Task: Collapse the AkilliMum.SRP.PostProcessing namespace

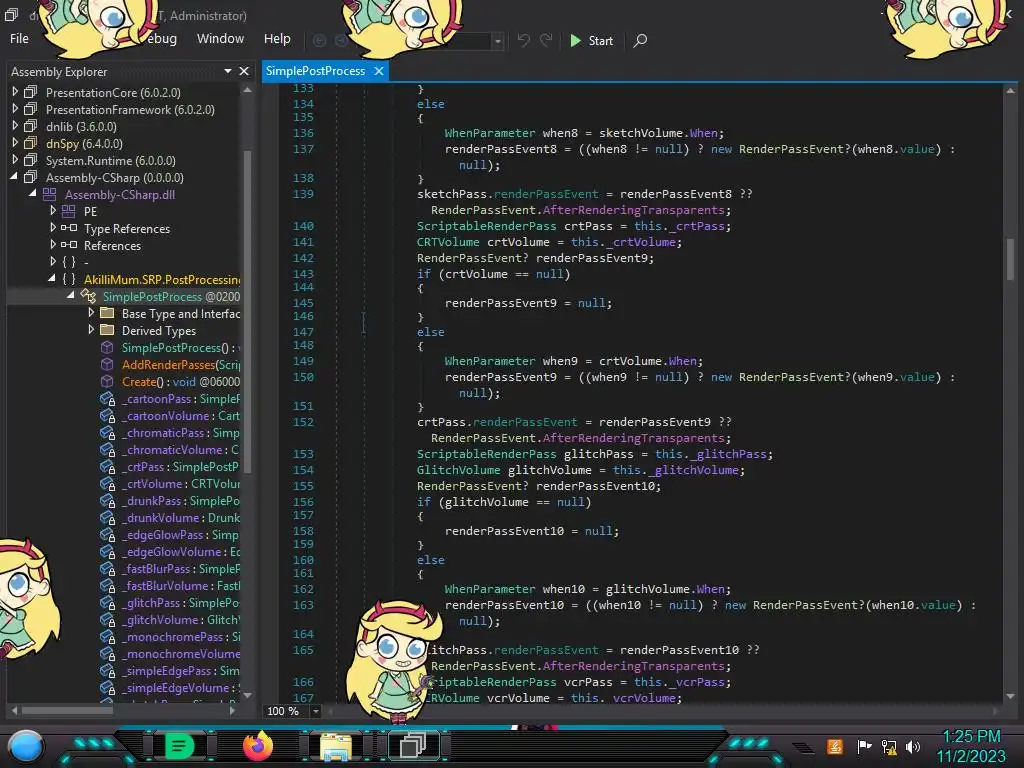Action: coord(52,279)
